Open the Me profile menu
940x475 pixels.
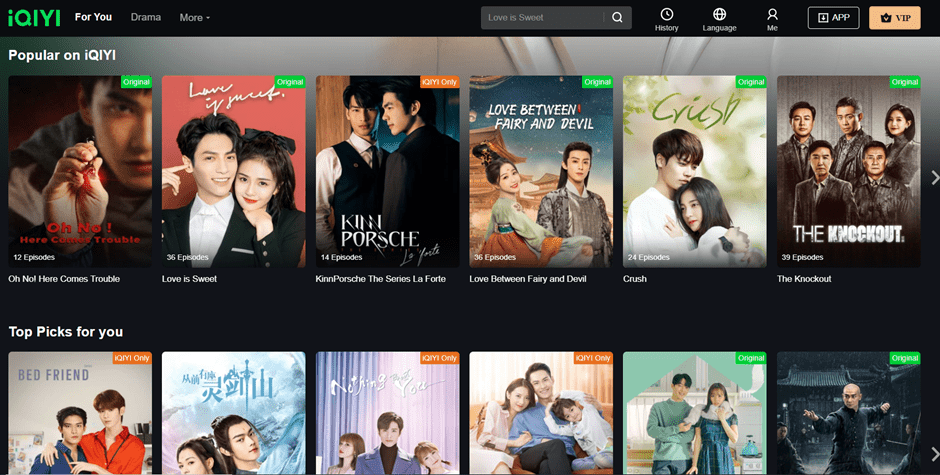[772, 20]
